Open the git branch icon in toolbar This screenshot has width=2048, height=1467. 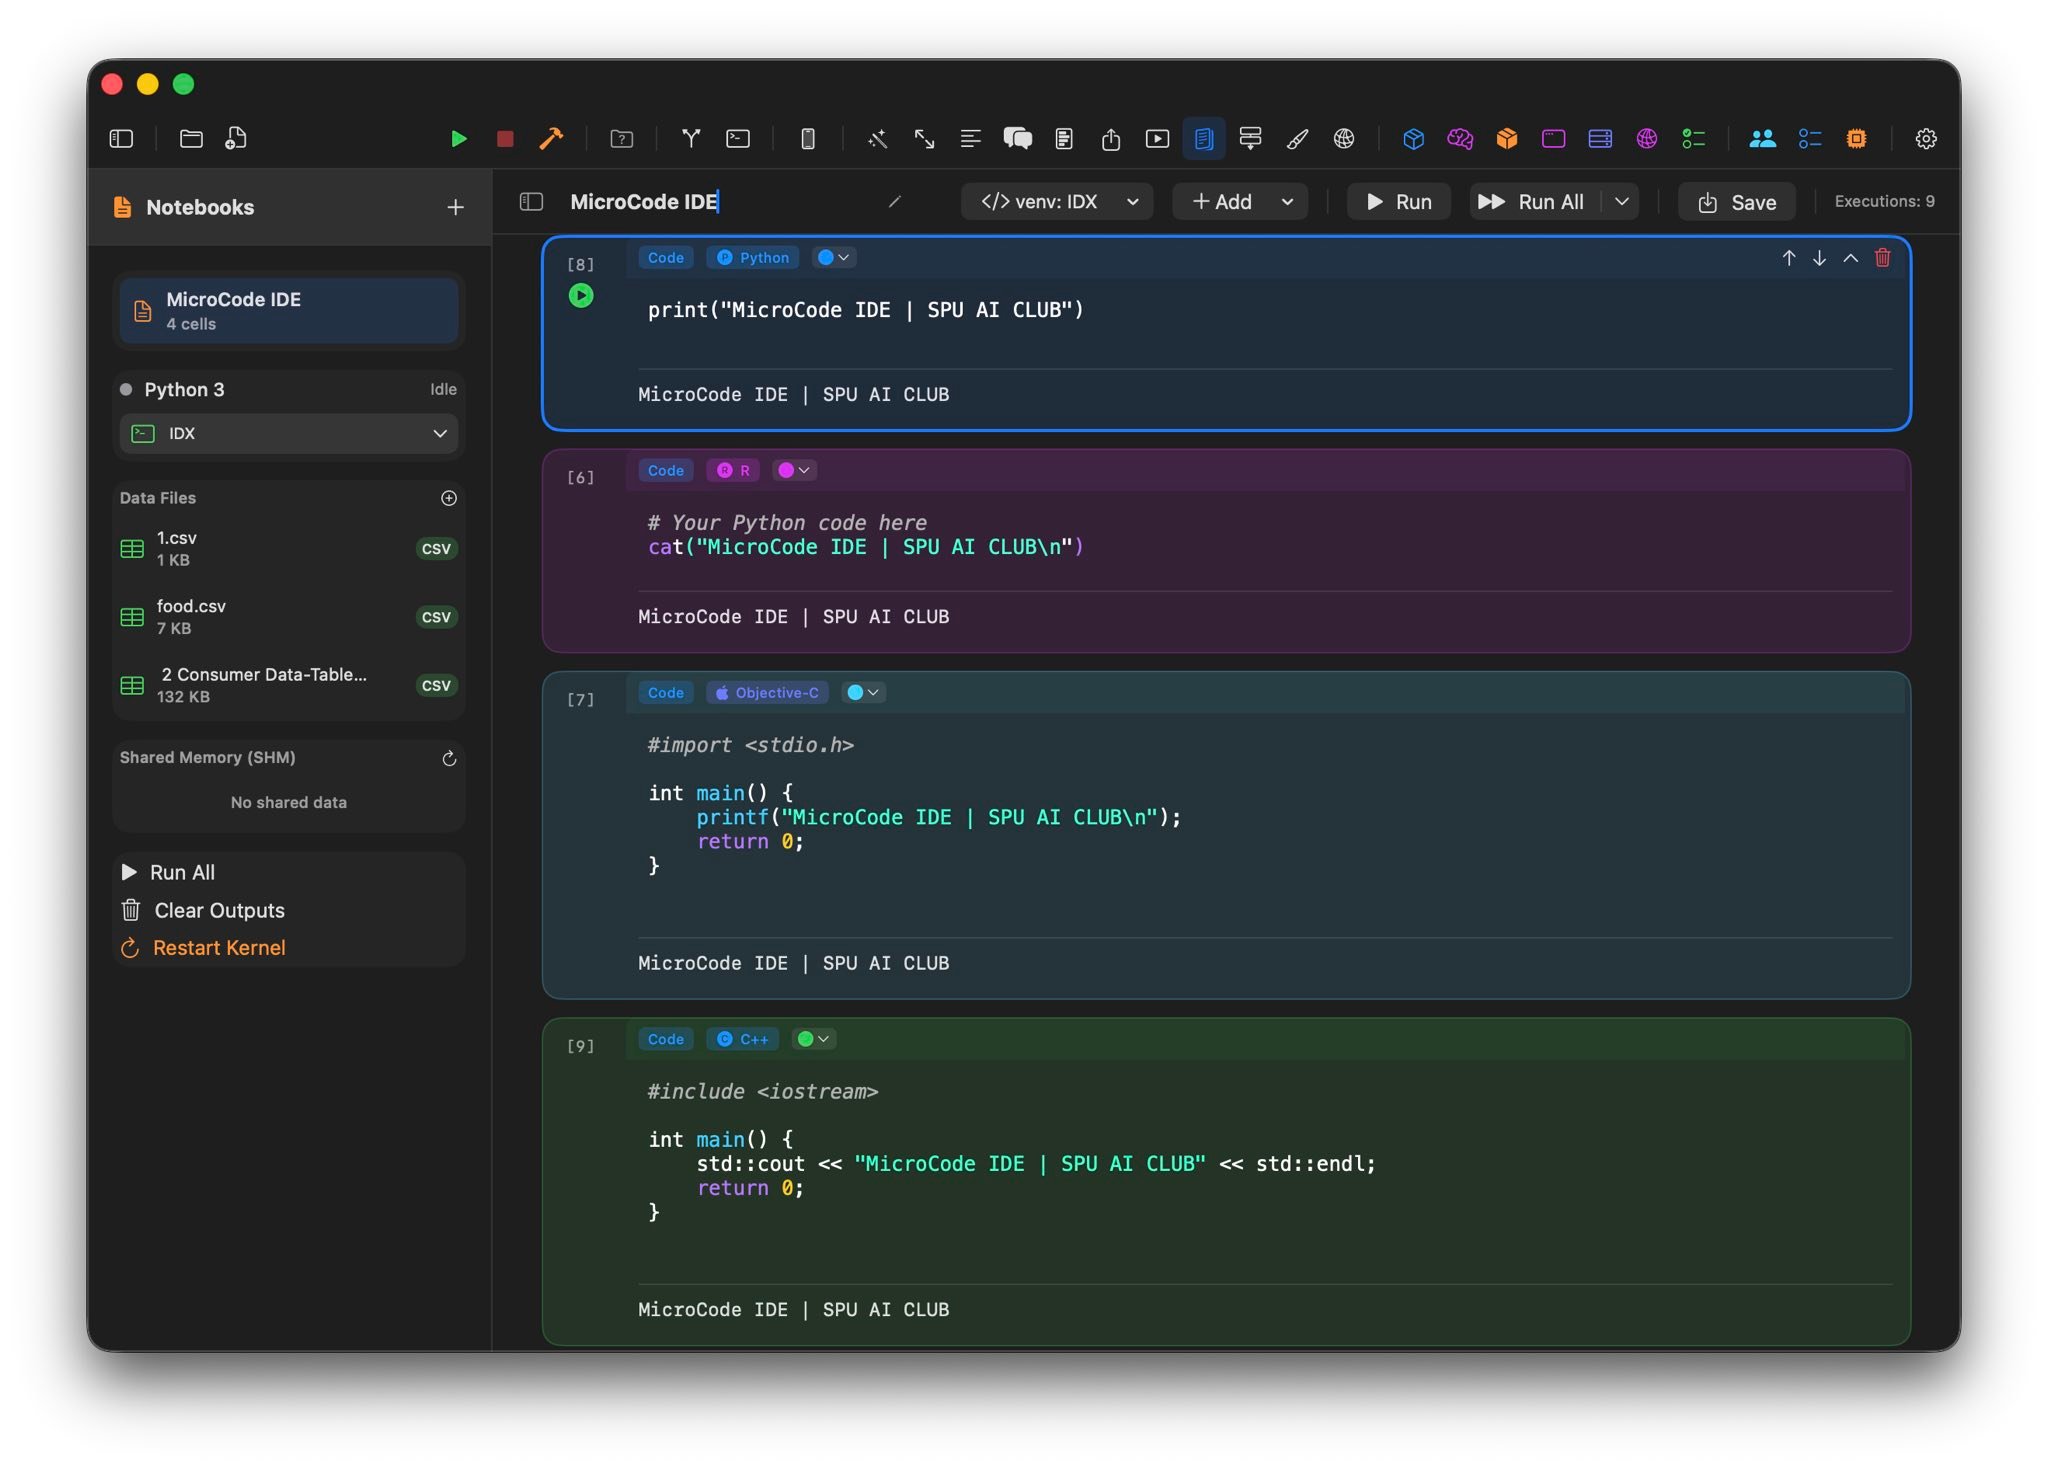[x=691, y=138]
